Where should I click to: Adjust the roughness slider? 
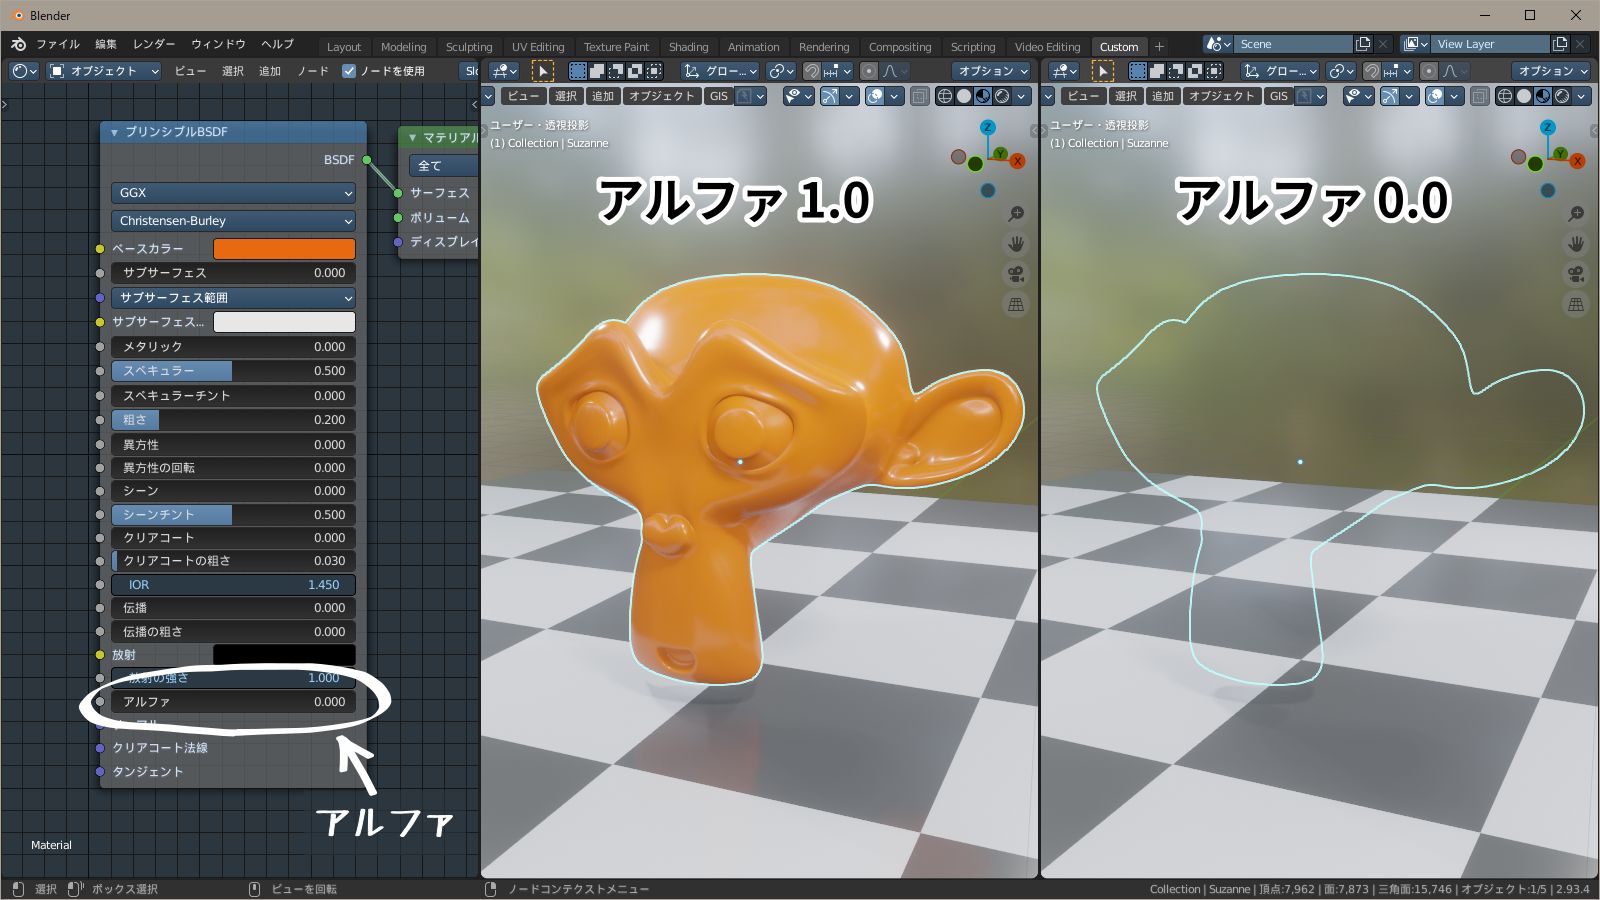233,420
